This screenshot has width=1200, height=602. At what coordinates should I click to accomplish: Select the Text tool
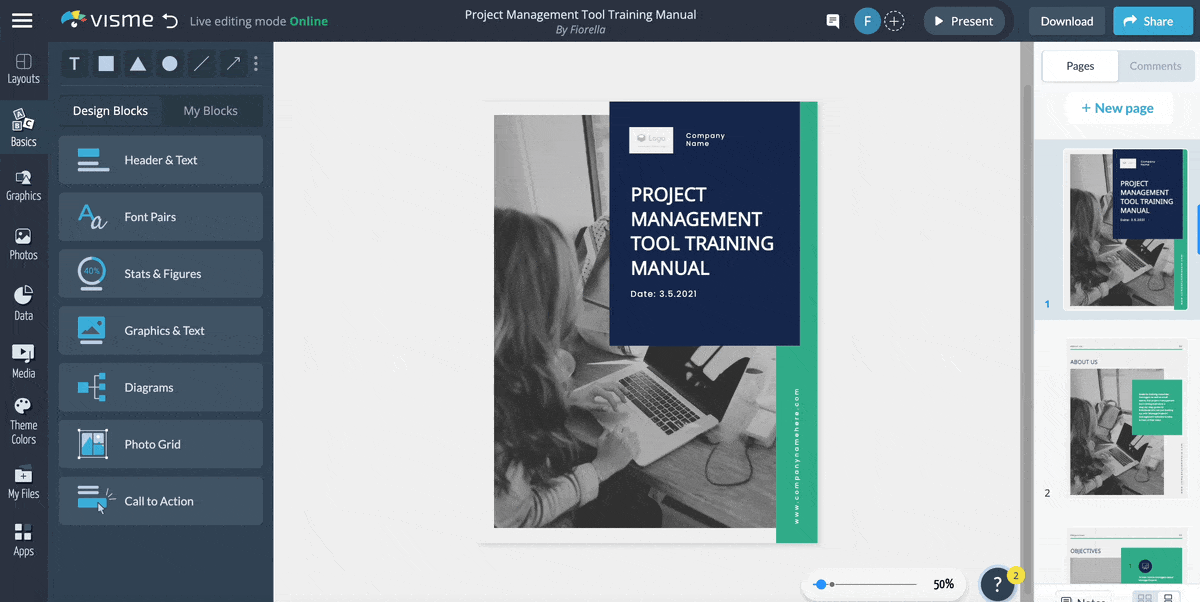tap(74, 64)
